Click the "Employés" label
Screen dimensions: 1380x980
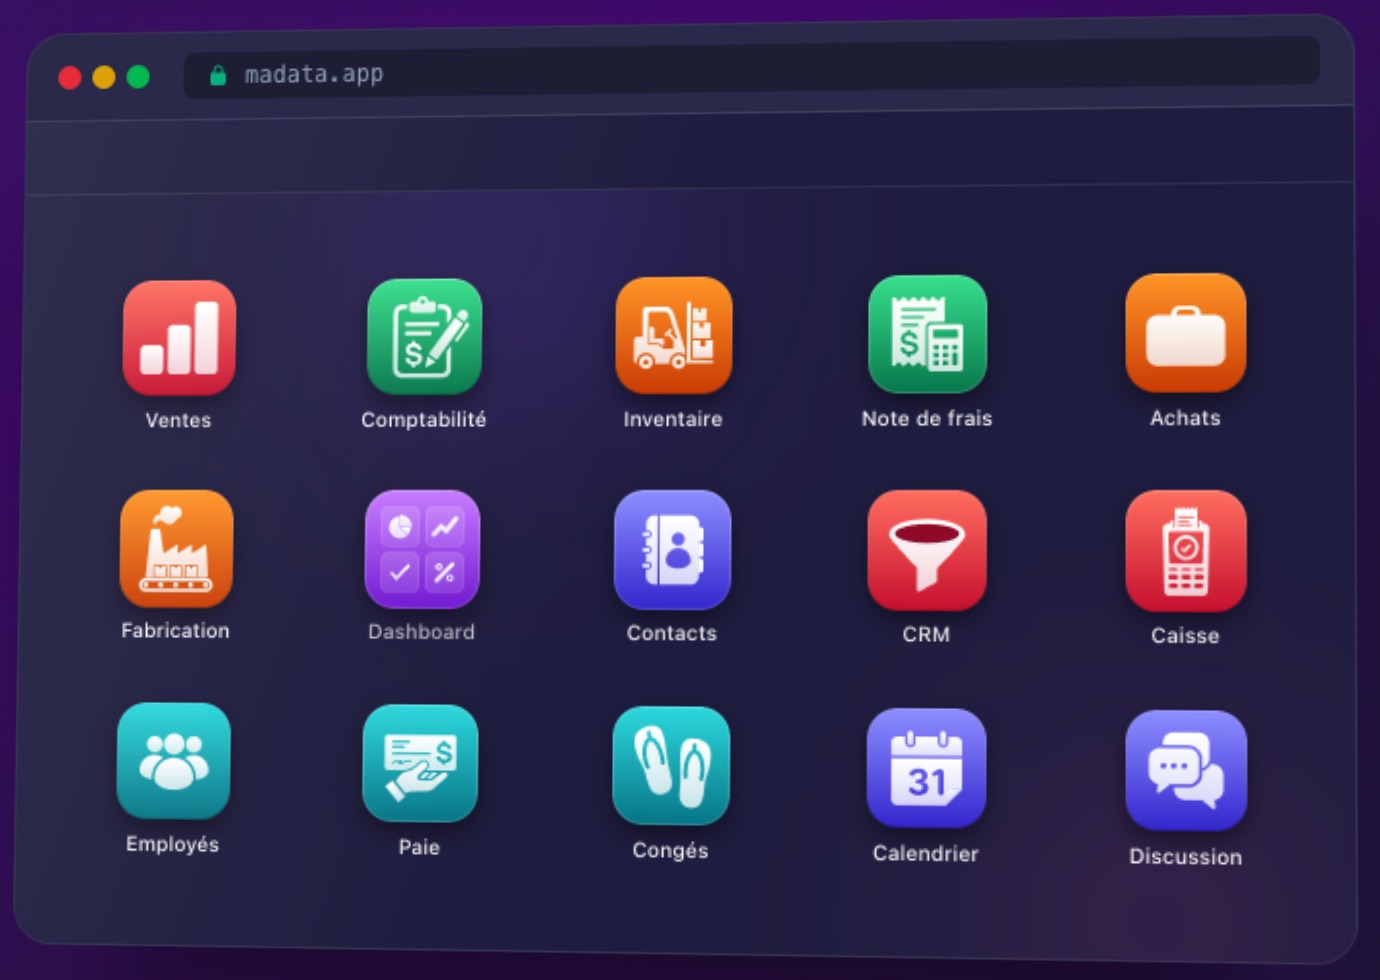pos(172,845)
